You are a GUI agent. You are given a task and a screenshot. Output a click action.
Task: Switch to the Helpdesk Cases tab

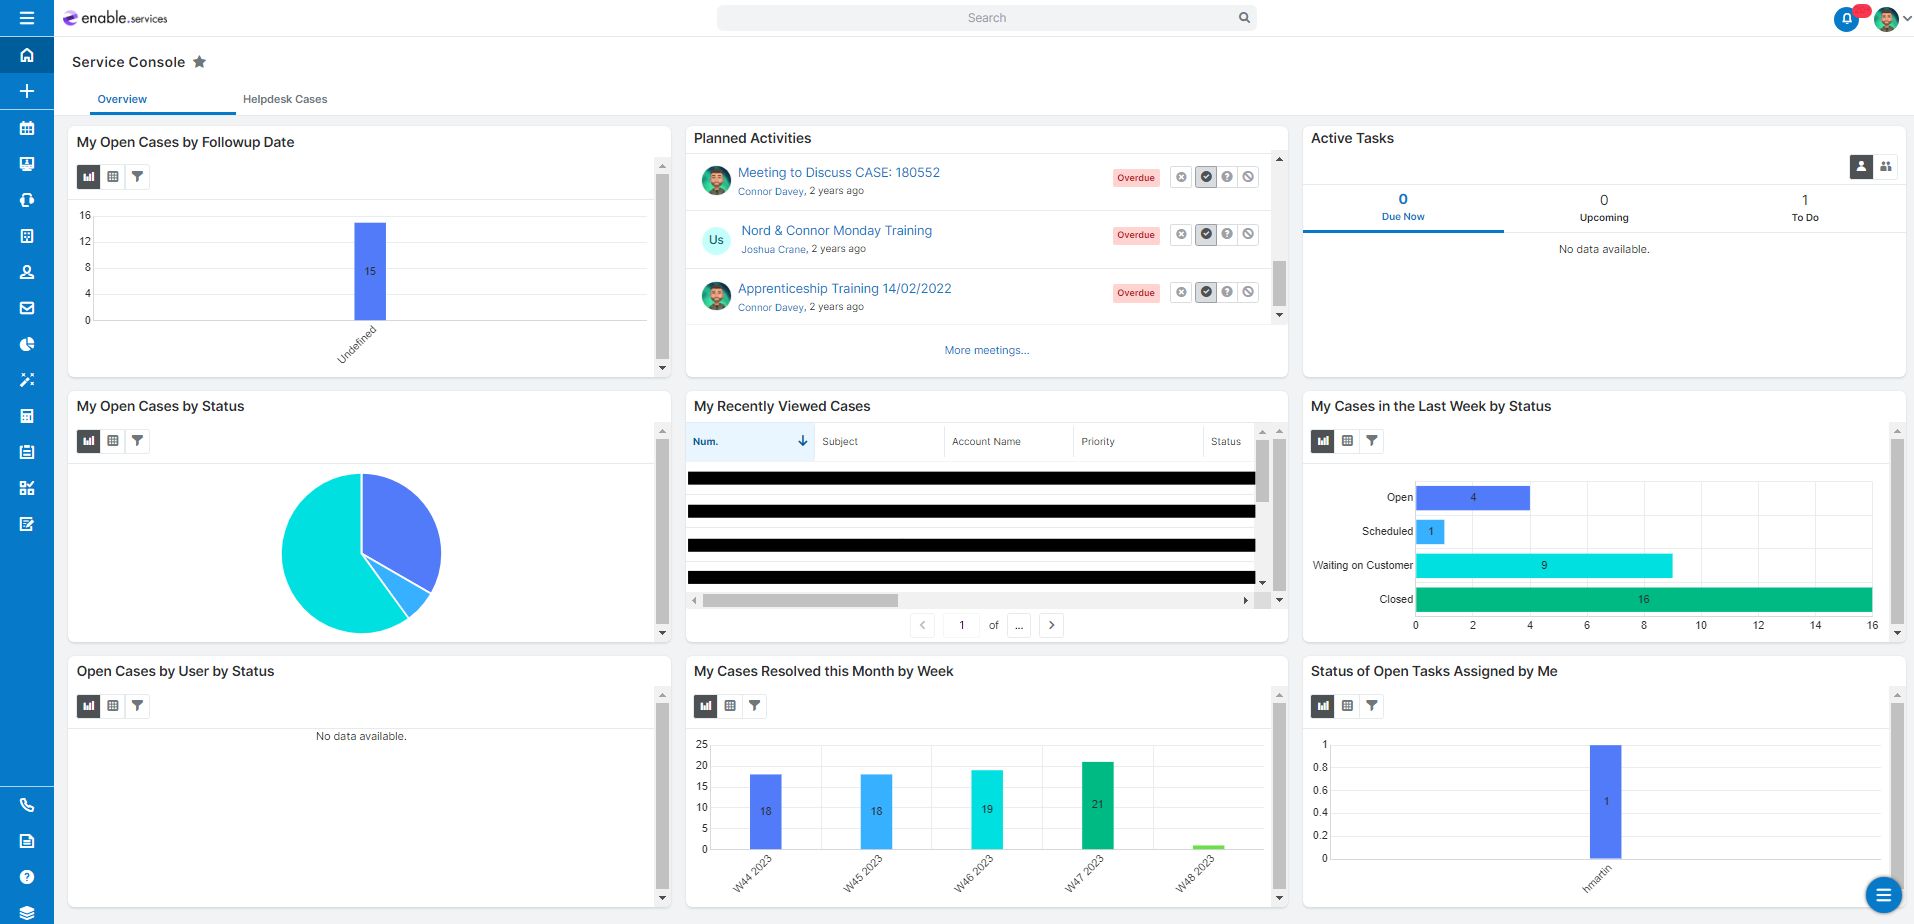tap(285, 99)
